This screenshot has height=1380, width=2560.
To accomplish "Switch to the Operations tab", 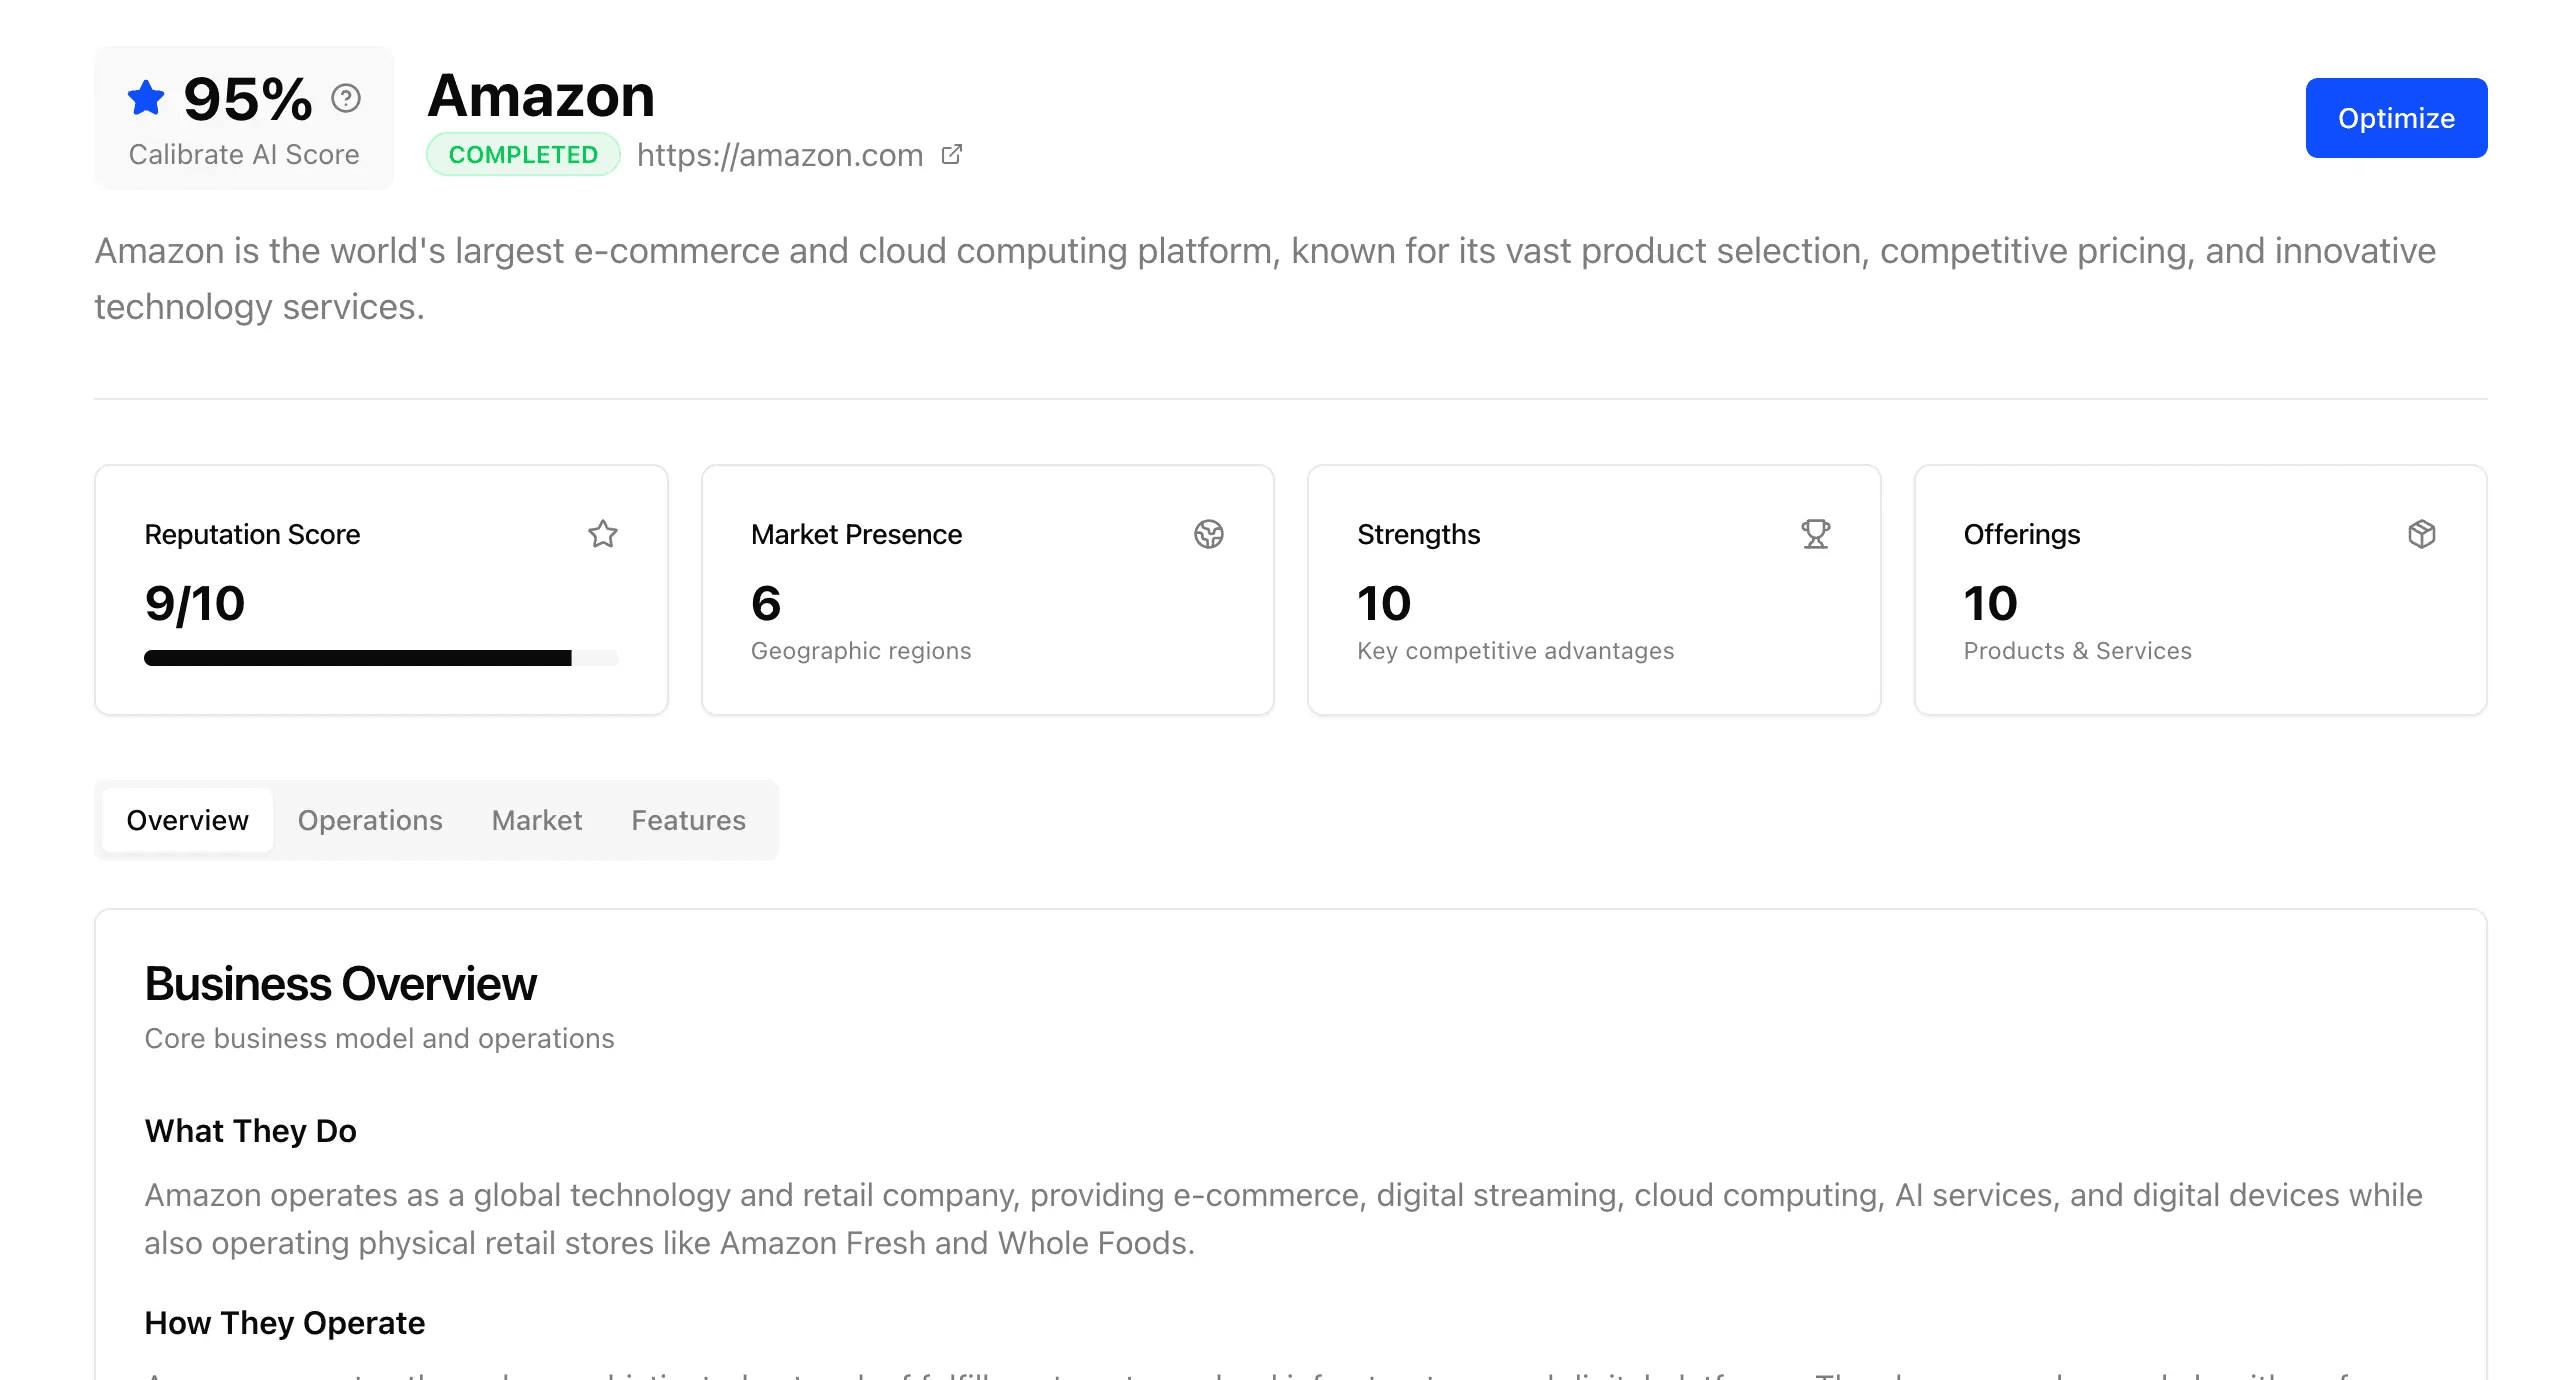I will [369, 820].
